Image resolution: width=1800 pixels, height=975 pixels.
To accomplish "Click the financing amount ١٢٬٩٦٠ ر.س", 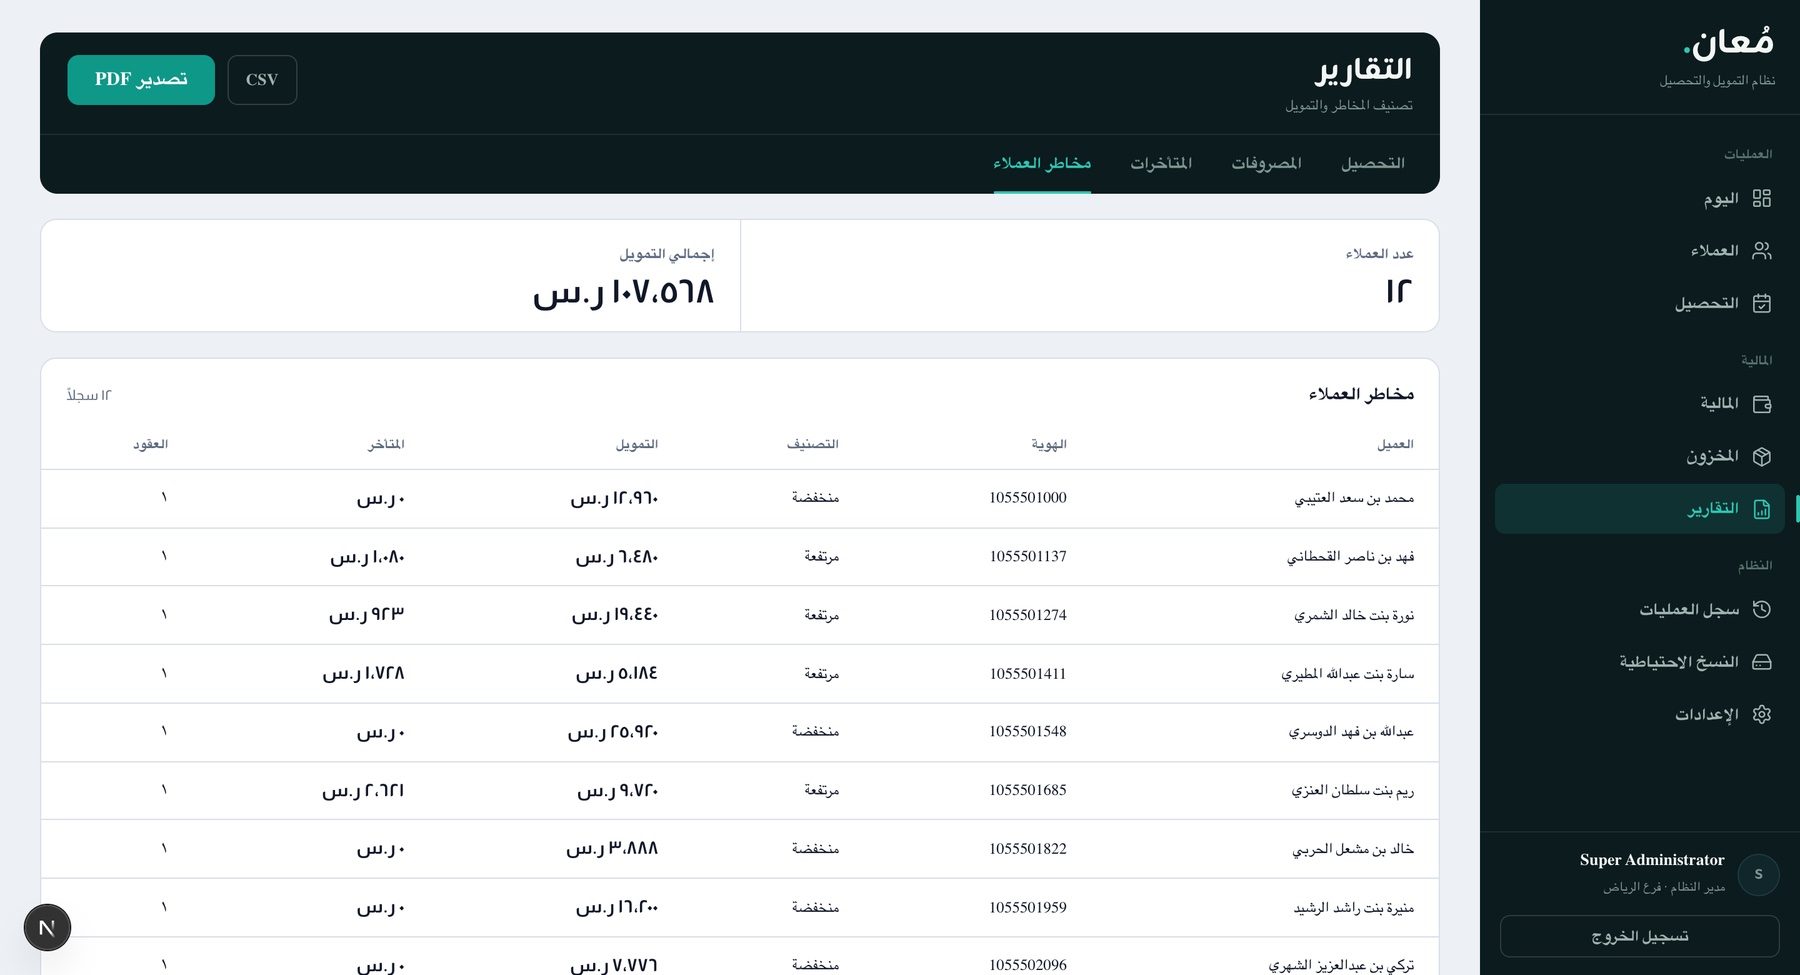I will pyautogui.click(x=614, y=498).
